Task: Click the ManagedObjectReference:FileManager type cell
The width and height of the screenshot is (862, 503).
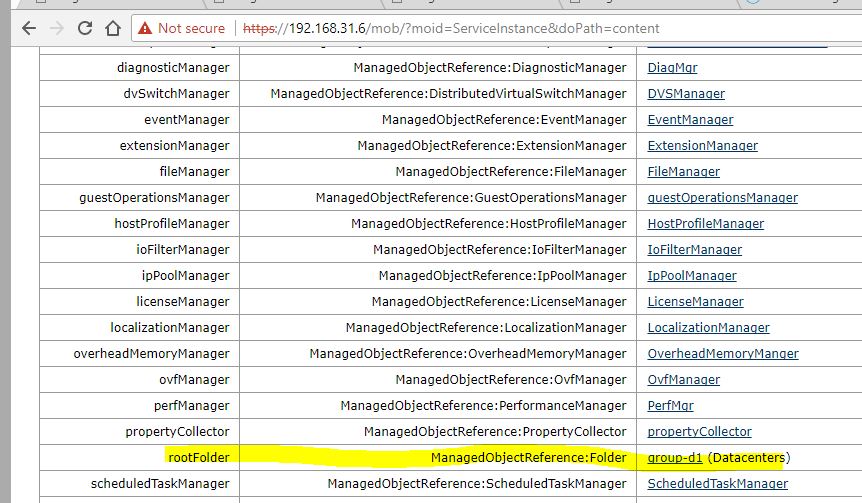Action: (438, 172)
